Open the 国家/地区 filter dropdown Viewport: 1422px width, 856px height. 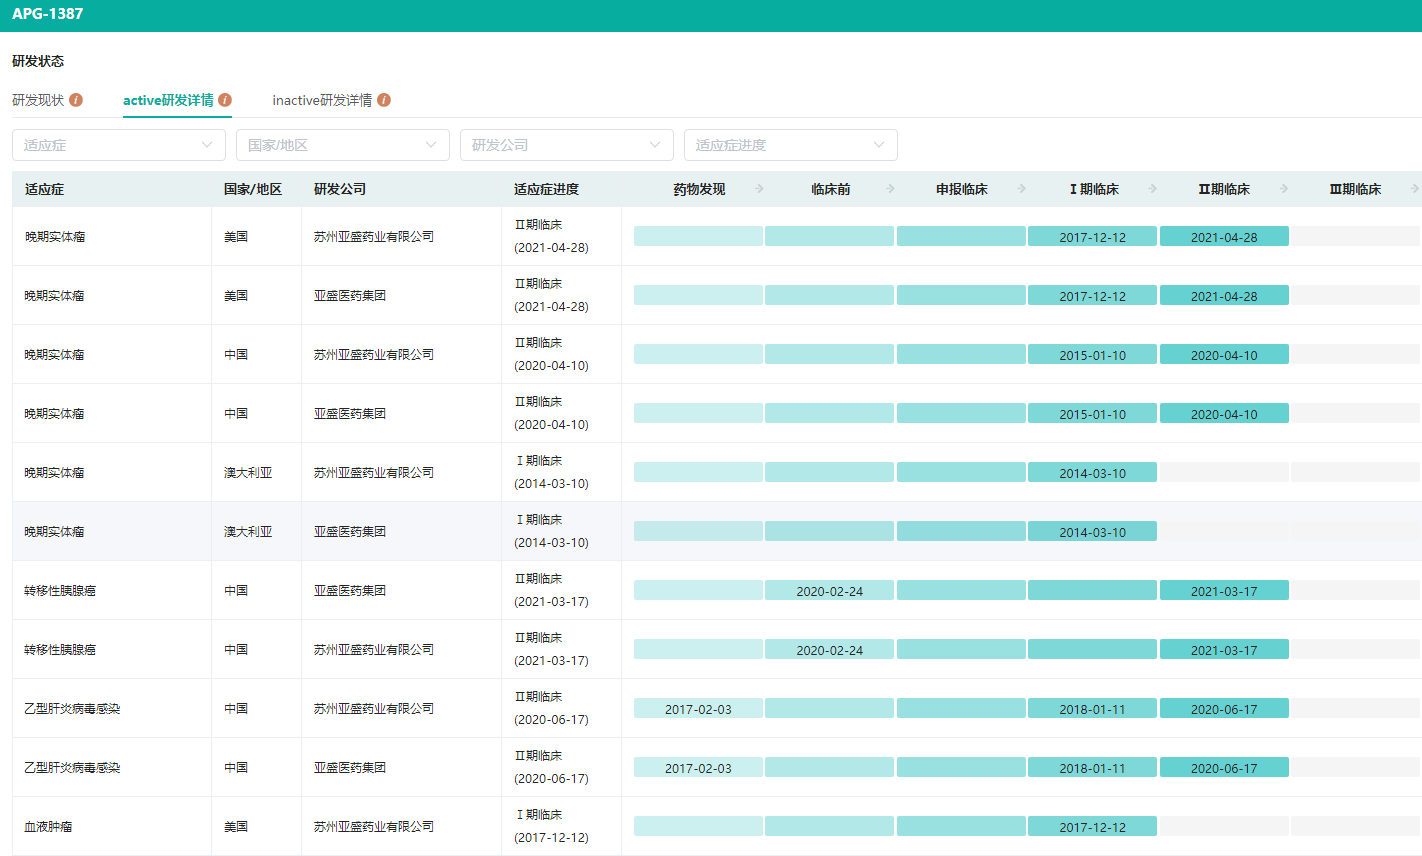[x=342, y=145]
